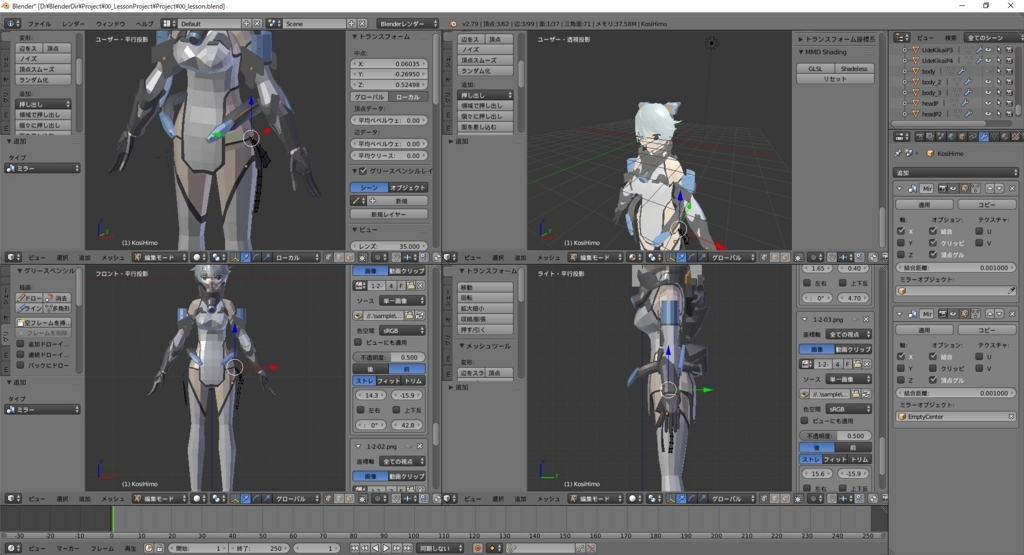This screenshot has width=1024, height=555.
Task: Select グローバル in the transform panel
Action: (370, 97)
